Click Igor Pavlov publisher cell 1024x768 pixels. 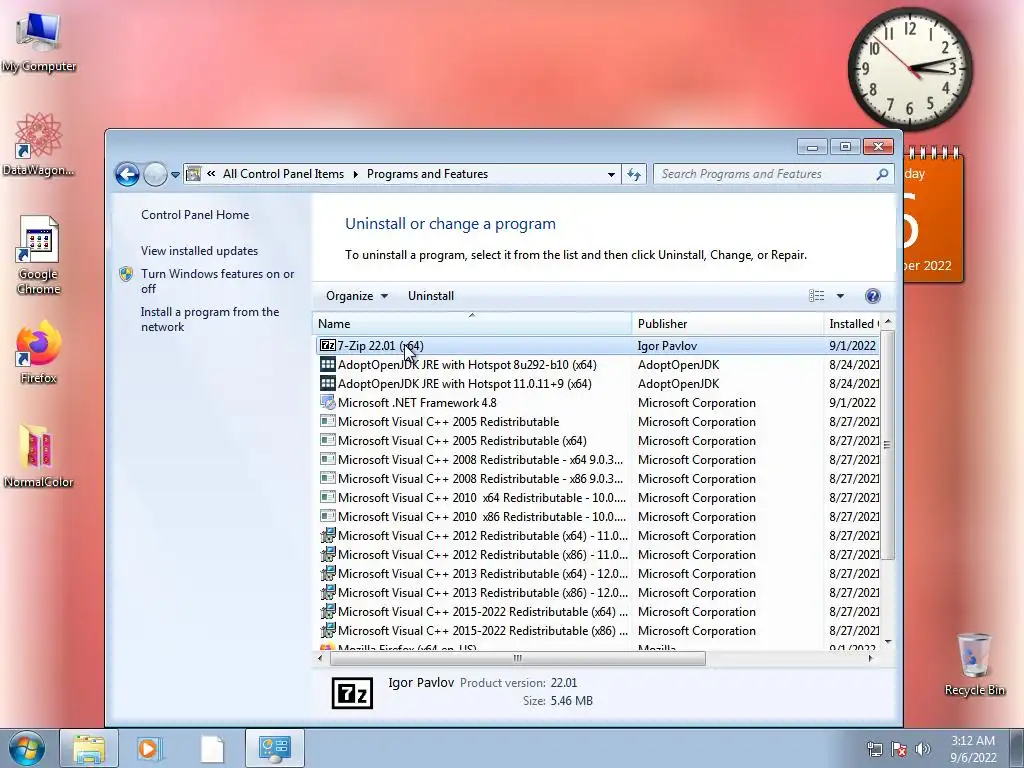pyautogui.click(x=667, y=345)
